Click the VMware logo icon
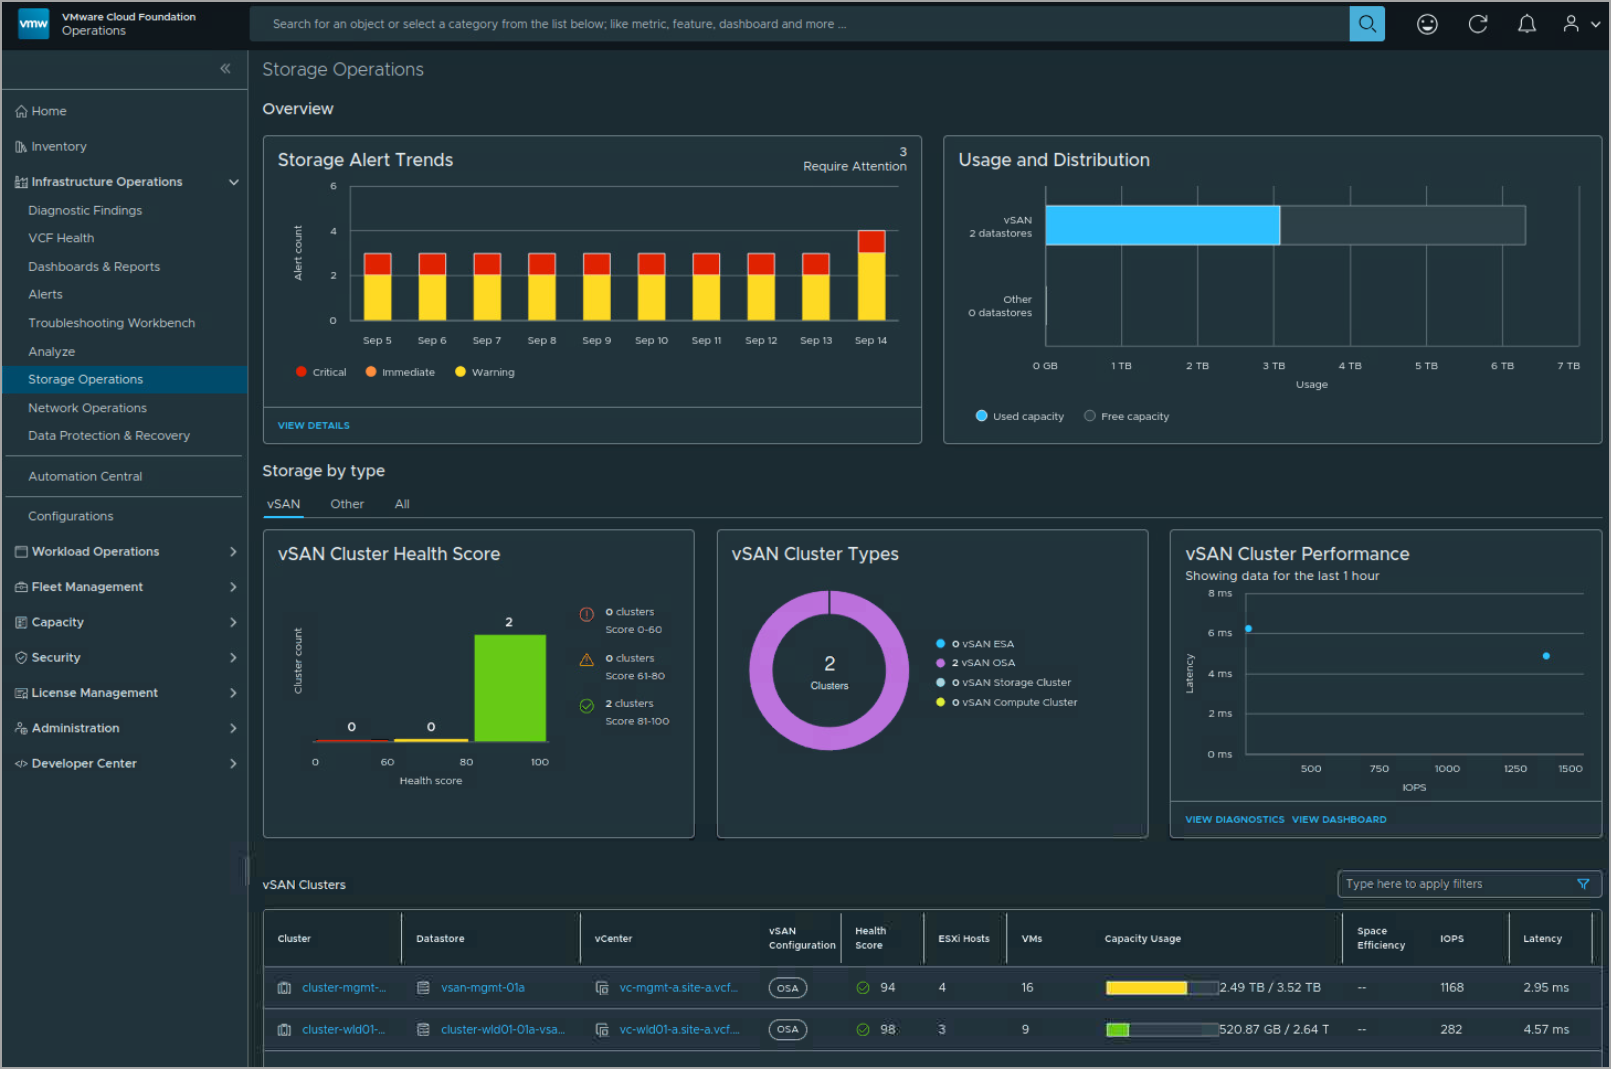Screen dimensions: 1611x1069 [x=33, y=24]
